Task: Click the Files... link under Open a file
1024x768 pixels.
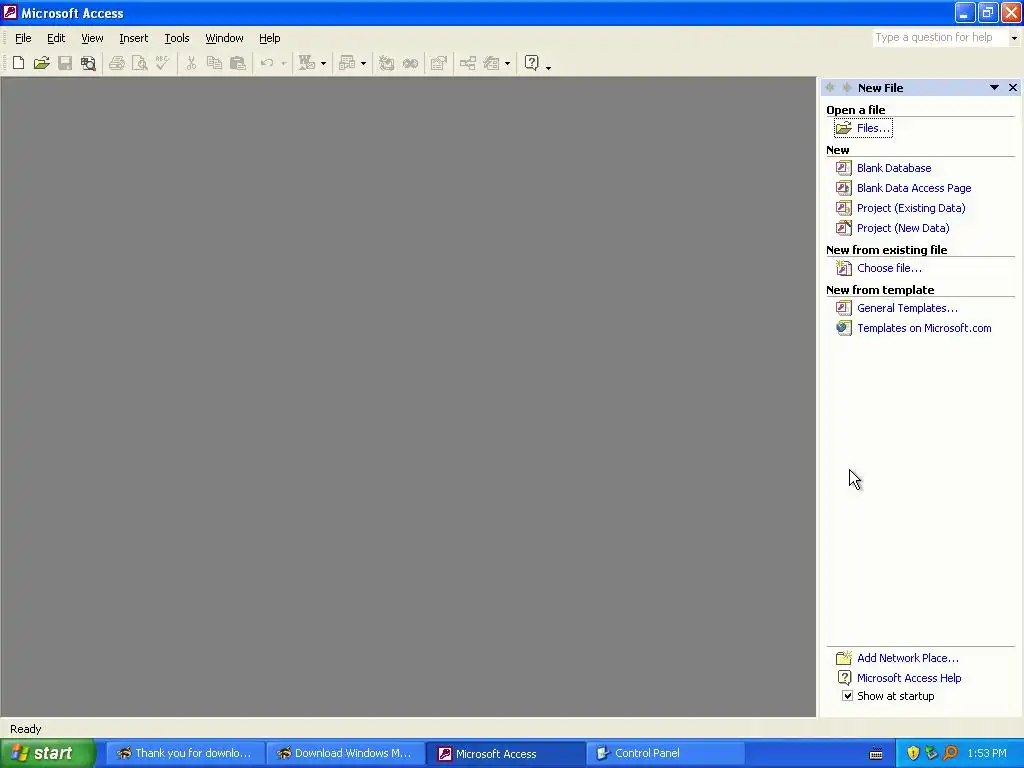Action: coord(873,128)
